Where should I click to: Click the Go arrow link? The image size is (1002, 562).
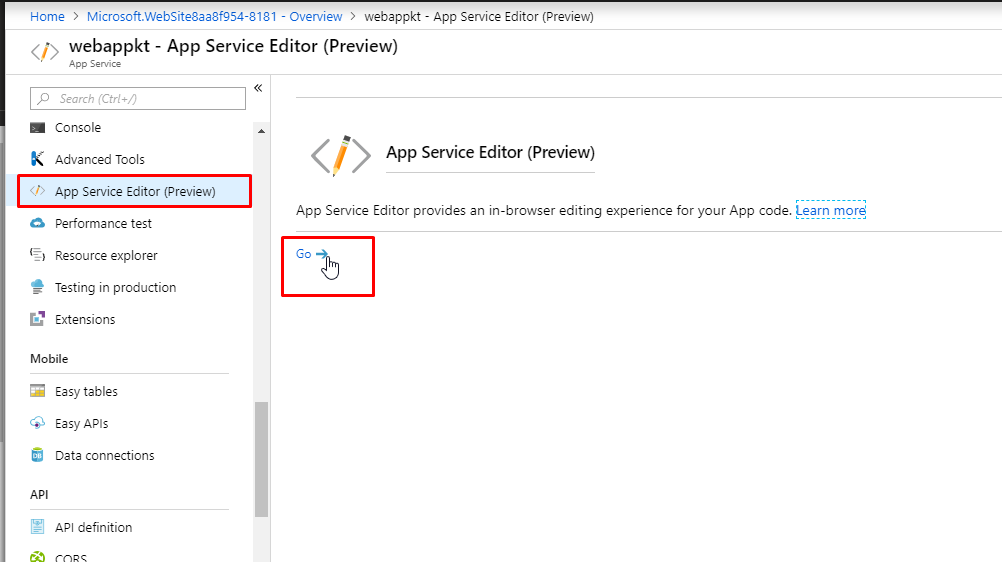(x=312, y=254)
